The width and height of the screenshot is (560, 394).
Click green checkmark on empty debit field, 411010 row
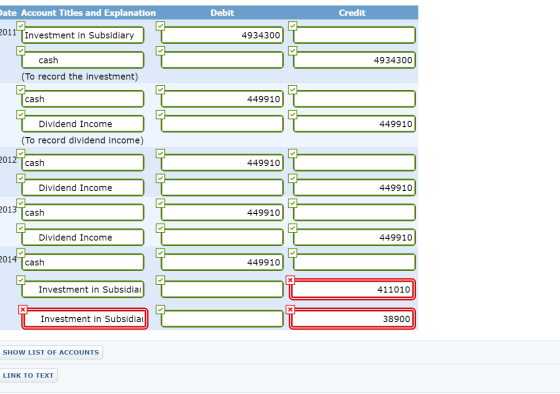[160, 280]
